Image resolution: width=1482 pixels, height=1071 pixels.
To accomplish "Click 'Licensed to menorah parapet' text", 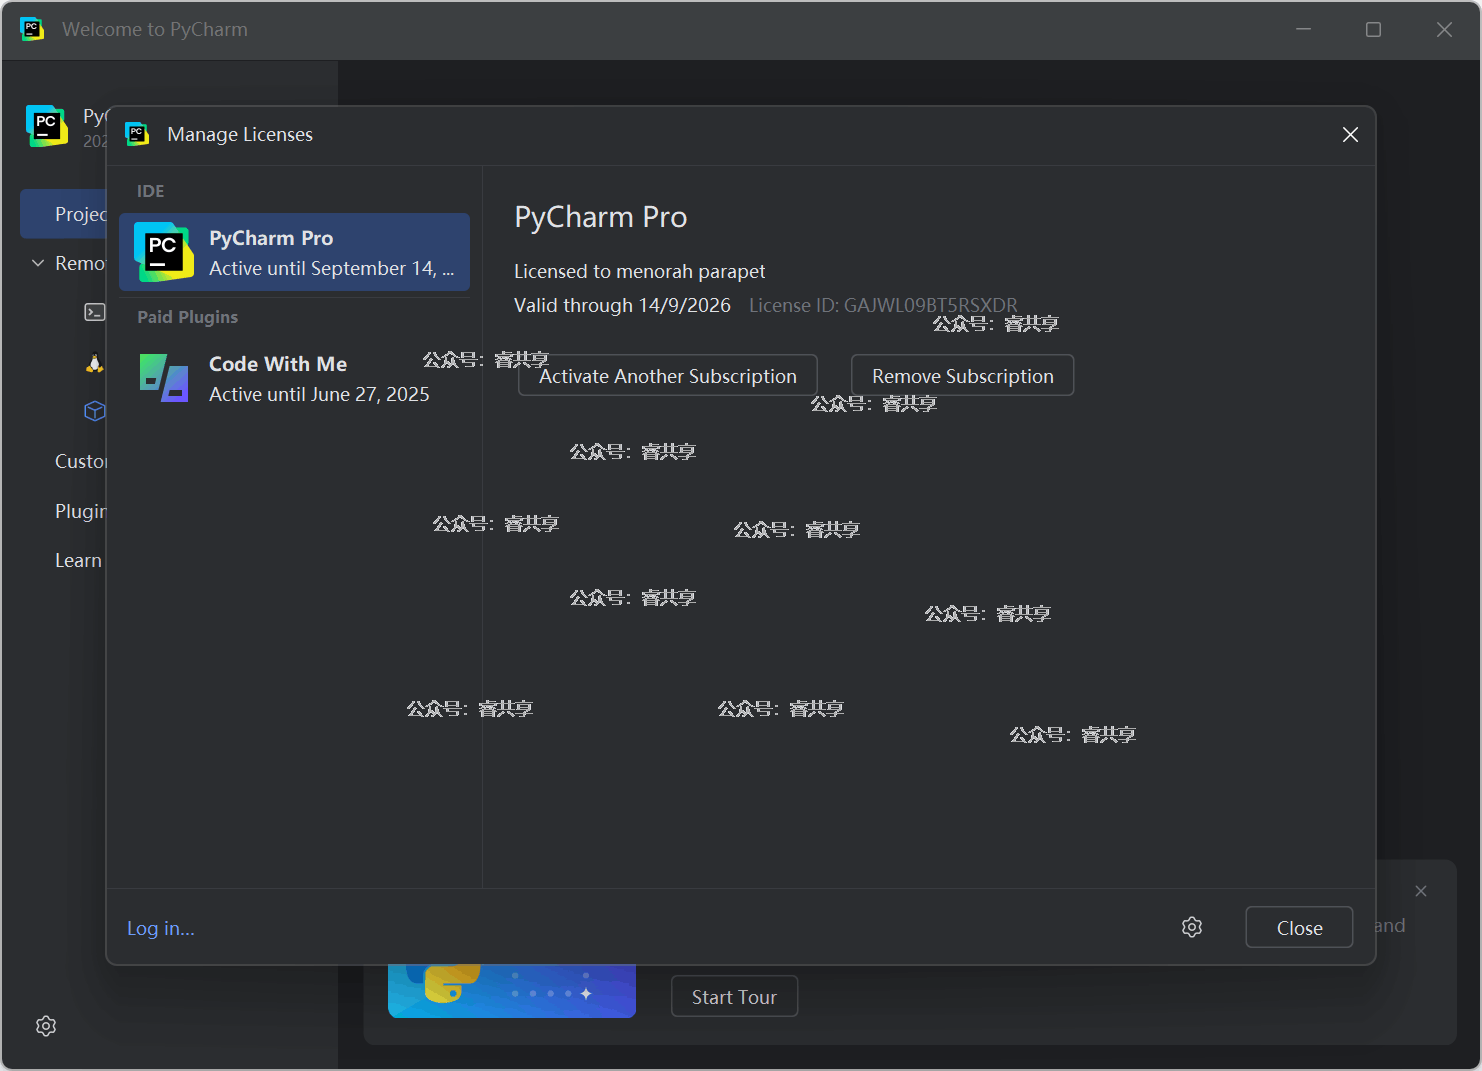I will click(639, 271).
